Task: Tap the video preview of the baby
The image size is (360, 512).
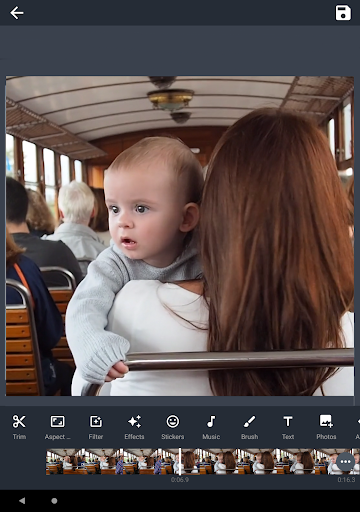Action: [180, 236]
